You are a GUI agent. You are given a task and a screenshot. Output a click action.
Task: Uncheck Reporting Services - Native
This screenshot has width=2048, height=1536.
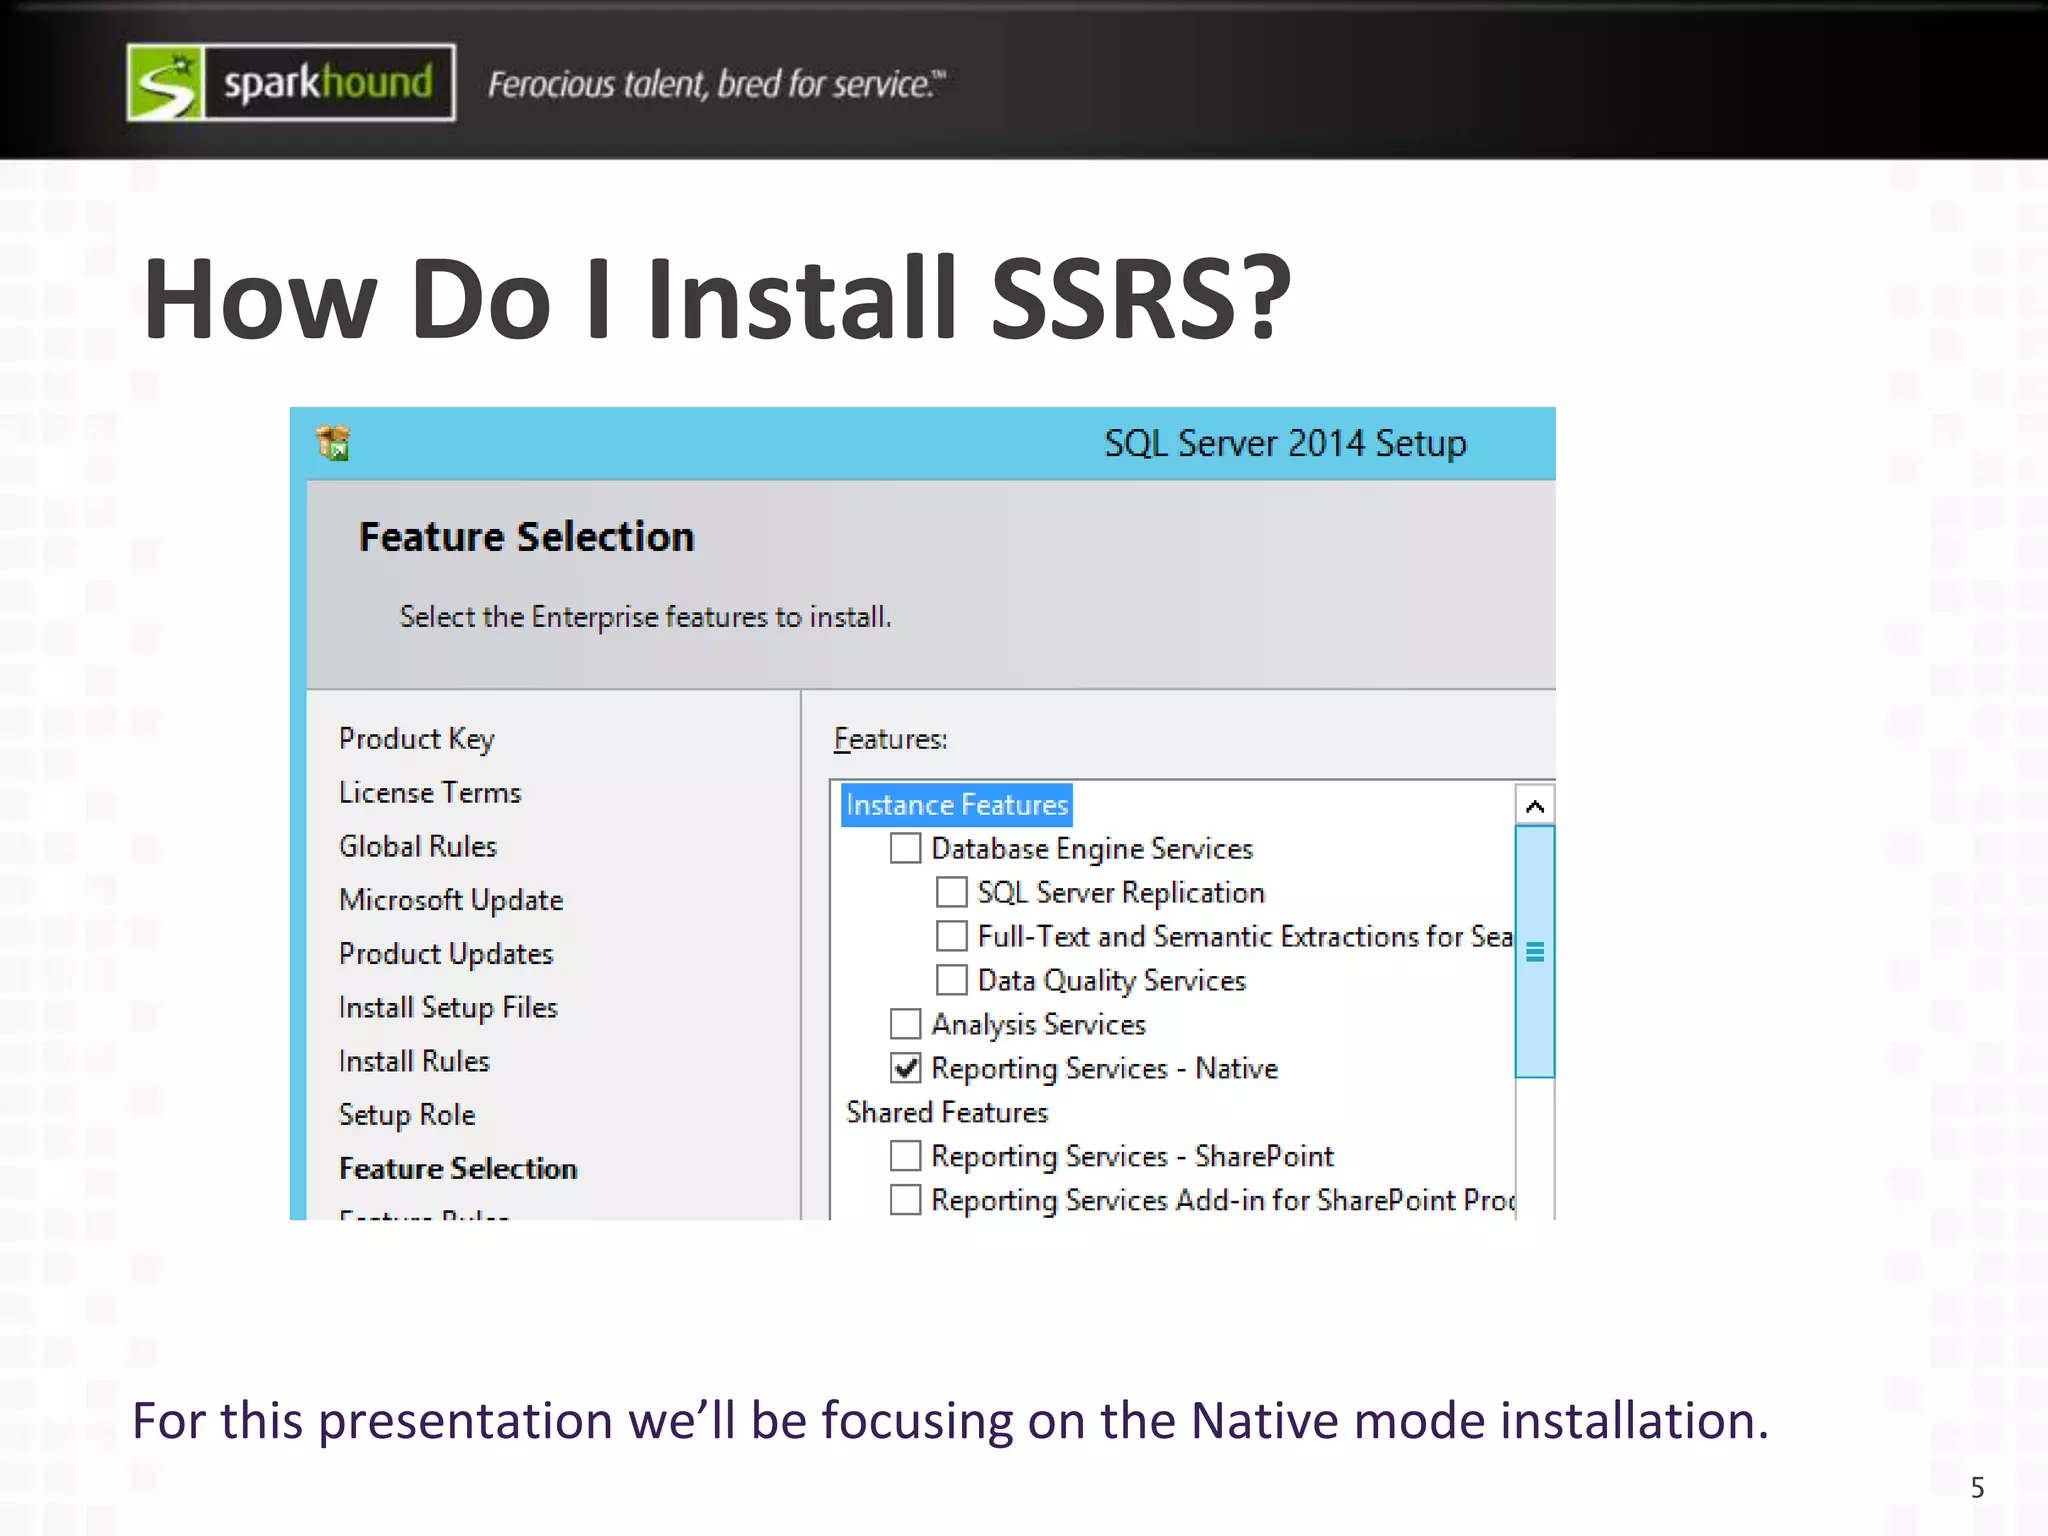pyautogui.click(x=905, y=1068)
